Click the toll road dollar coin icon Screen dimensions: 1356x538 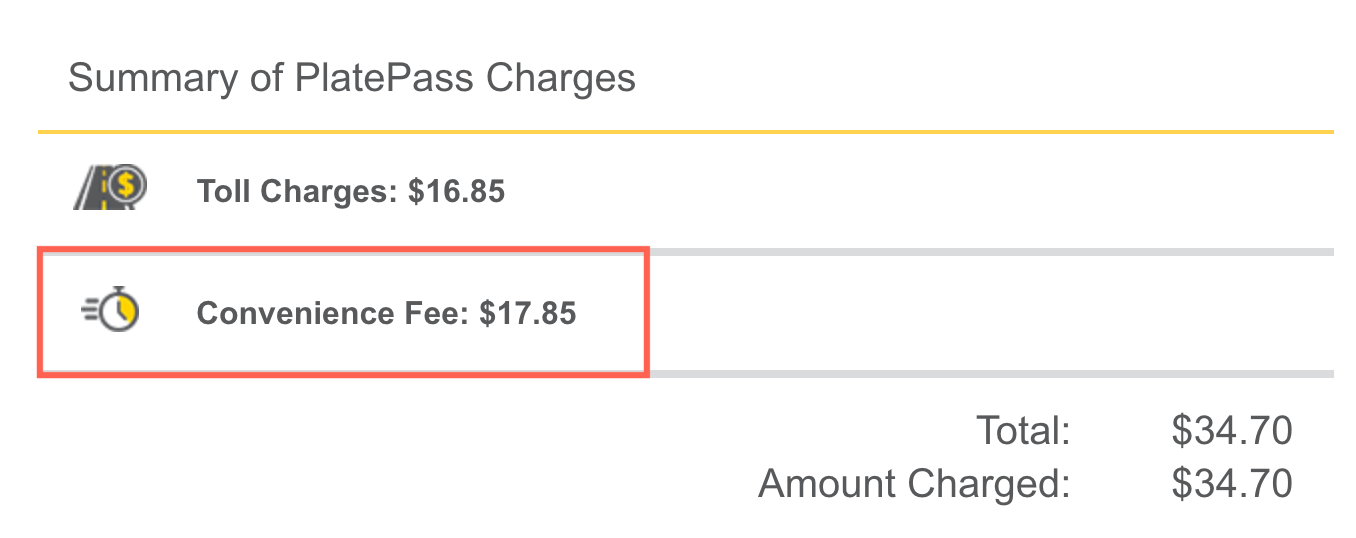(x=110, y=188)
